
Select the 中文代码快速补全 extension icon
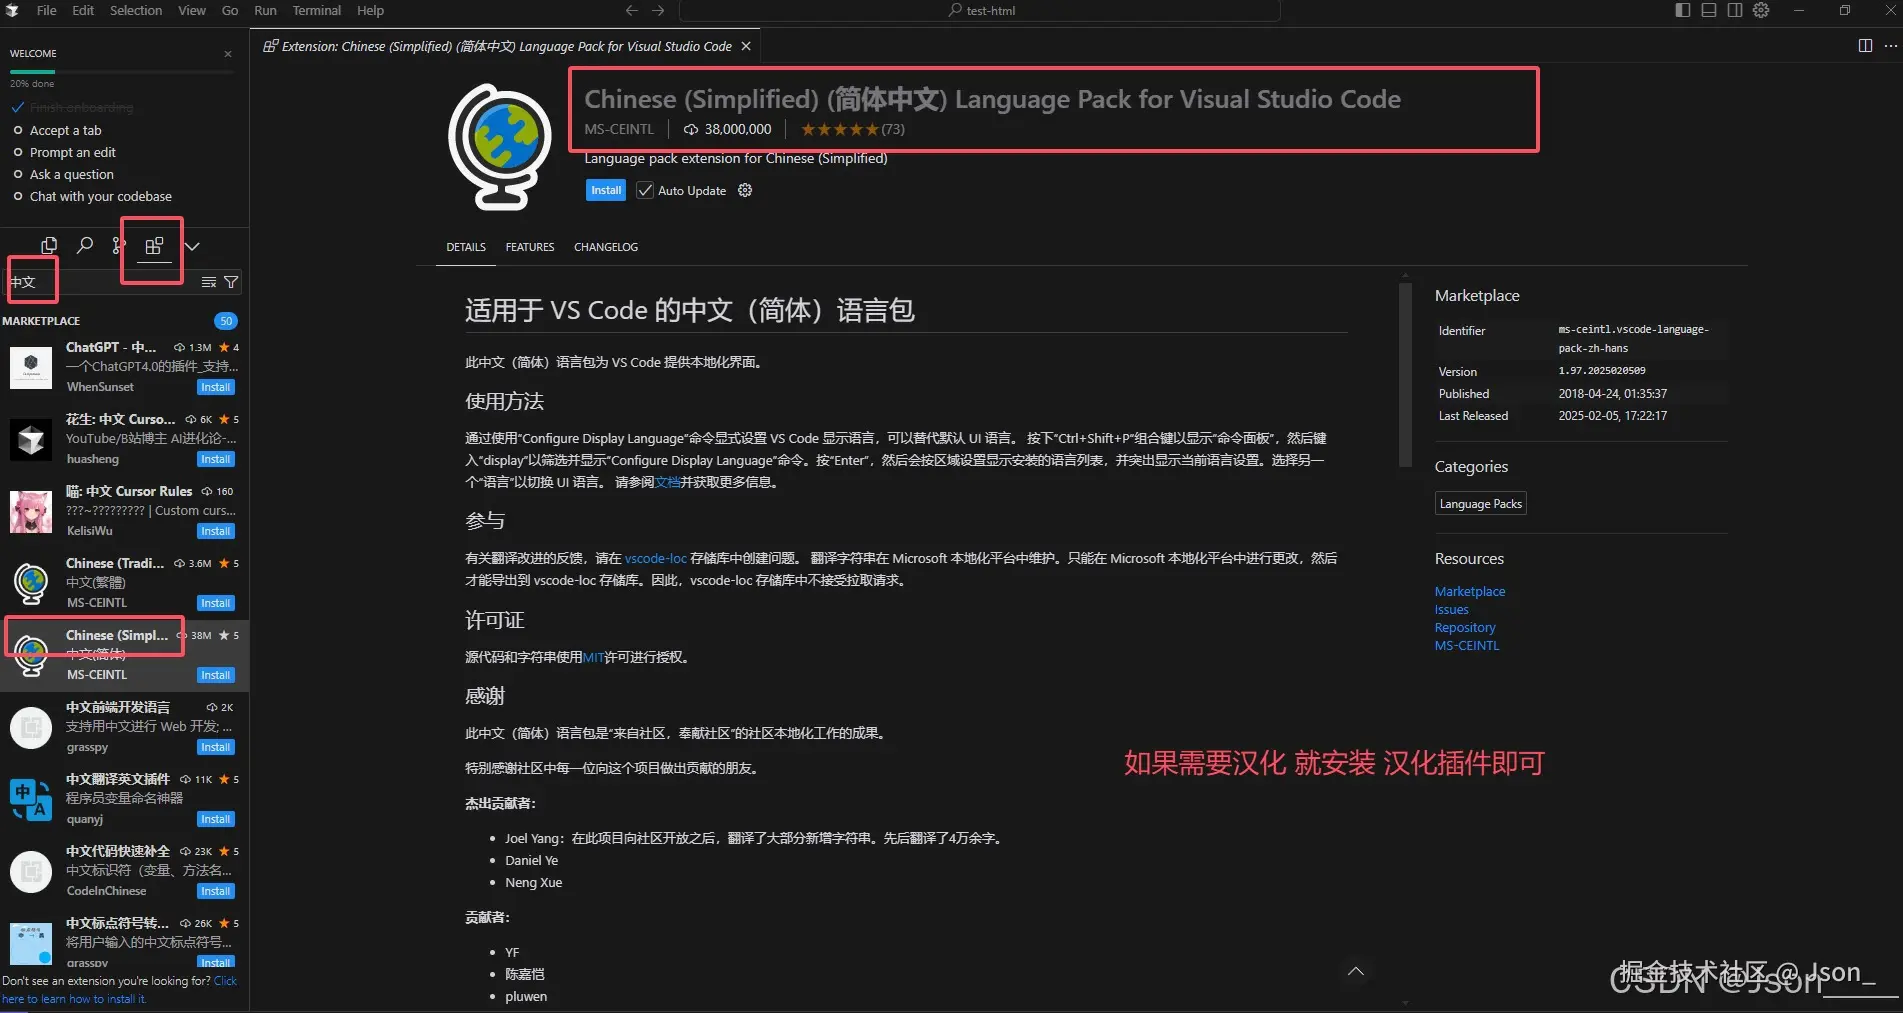(x=31, y=871)
